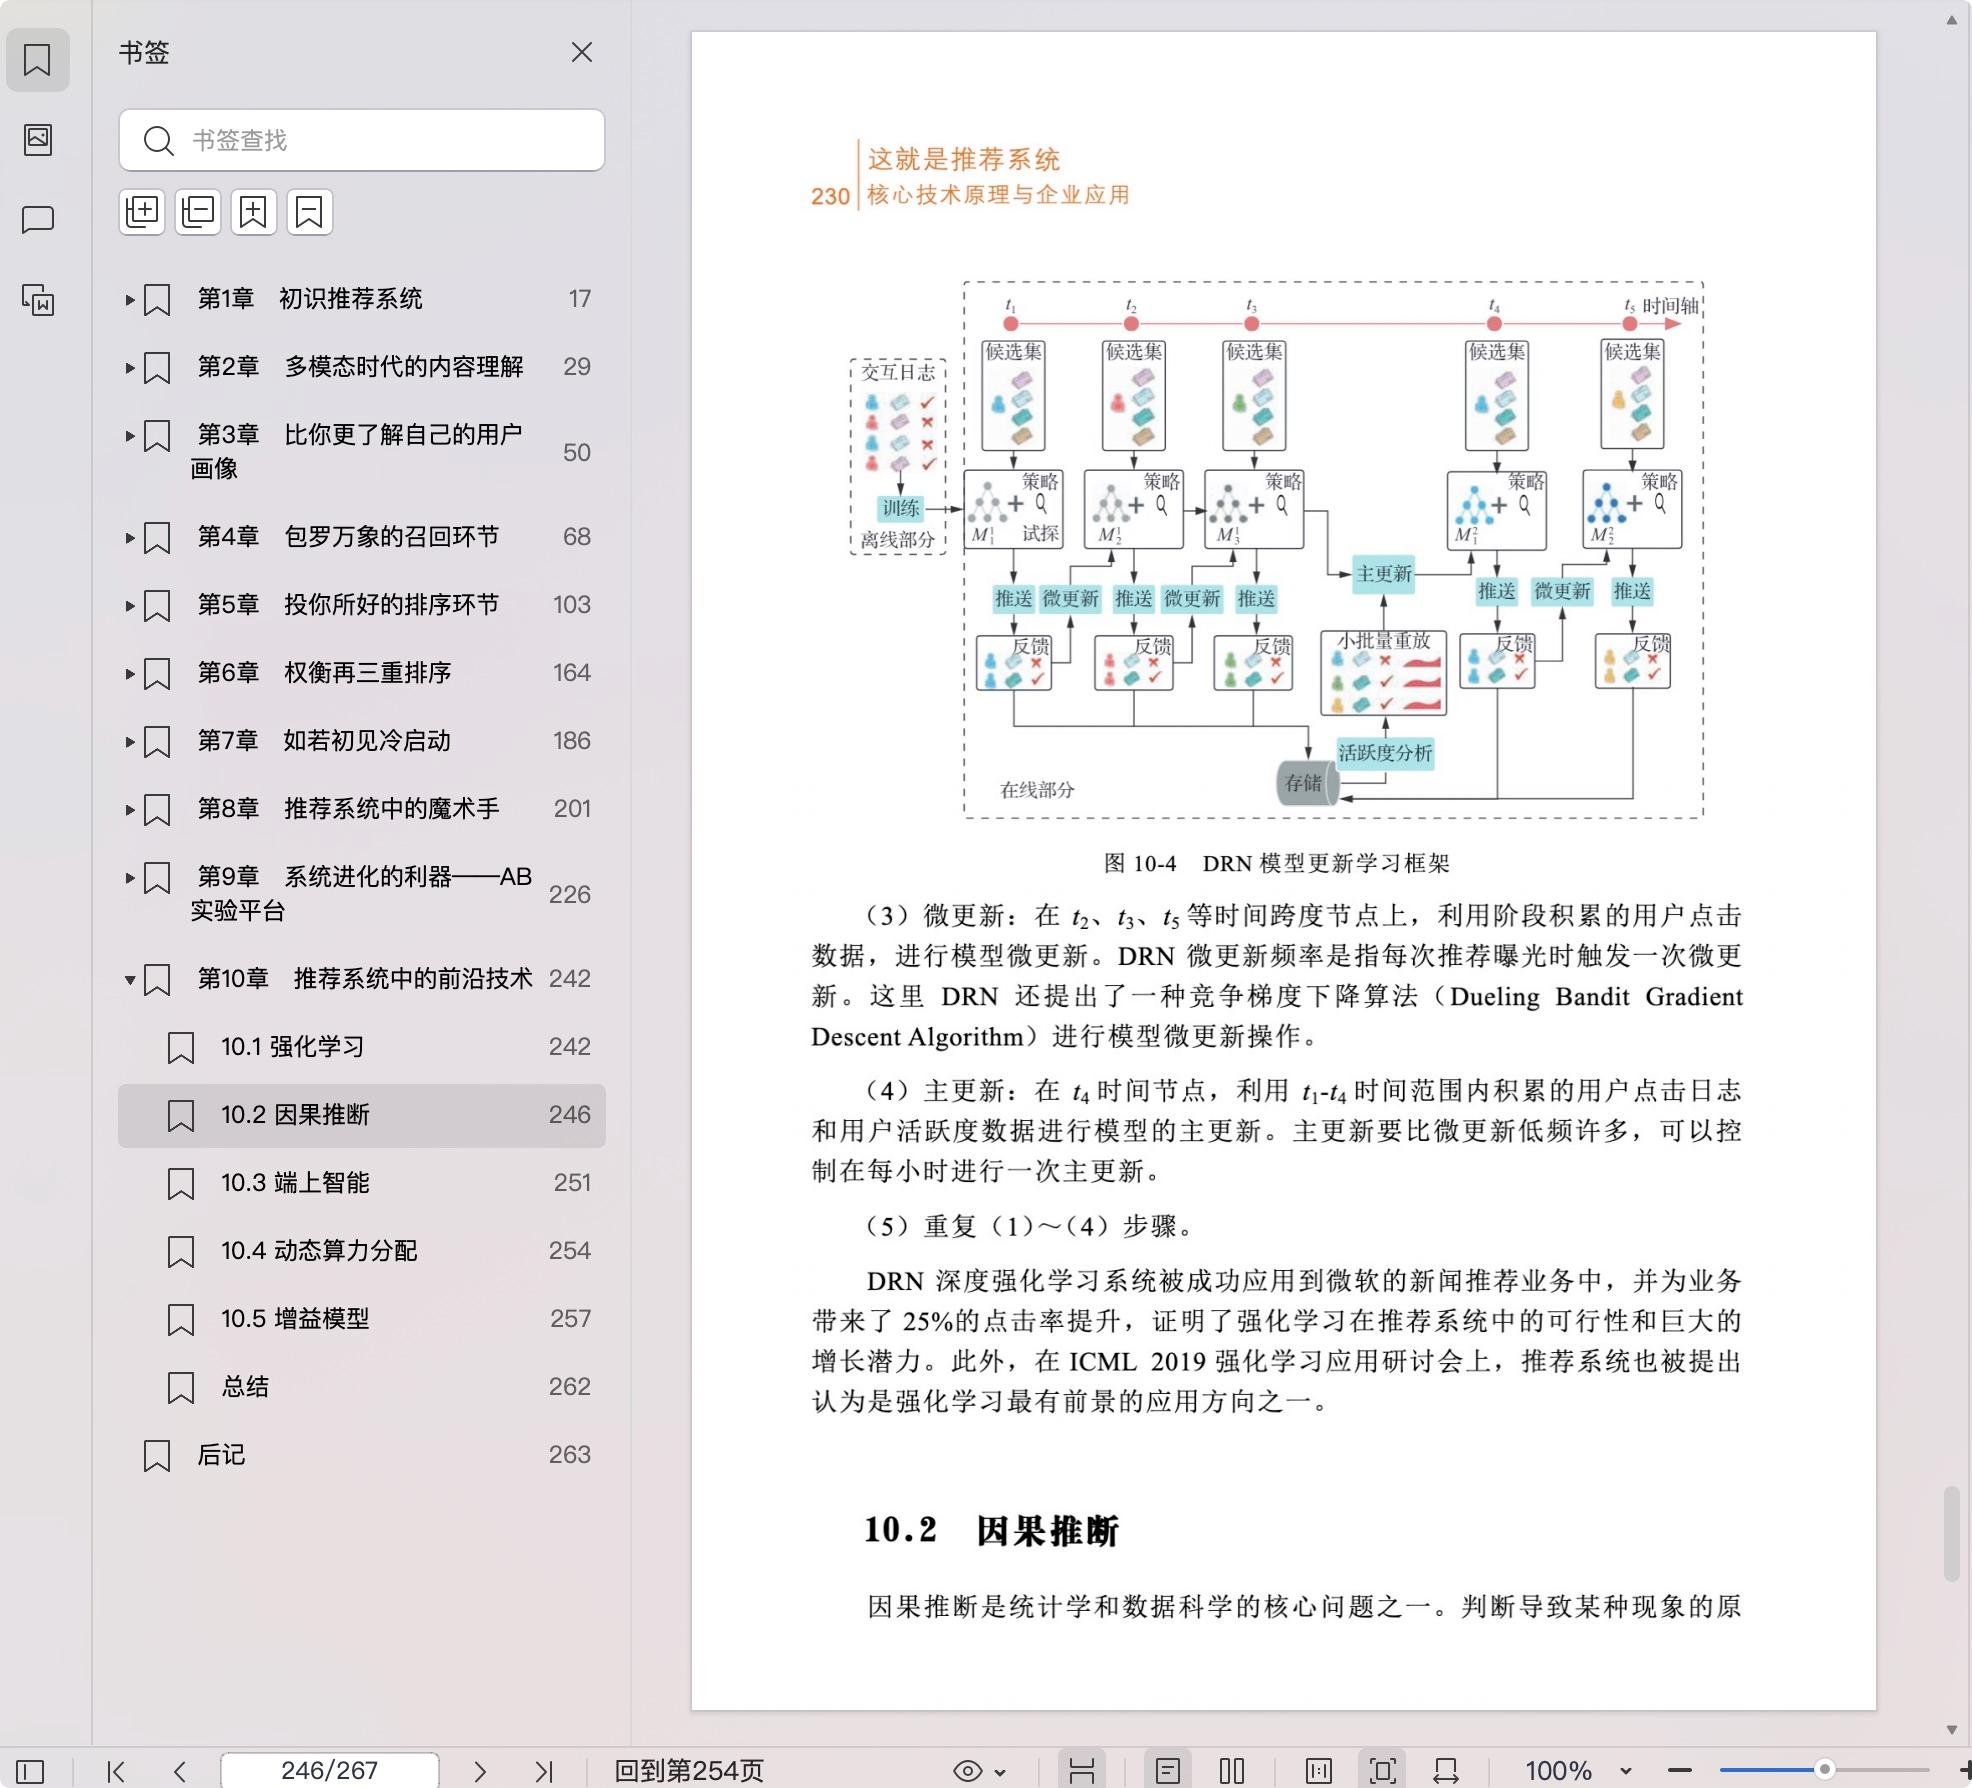This screenshot has width=1972, height=1788.
Task: Expand 第8章 推荐系统中的魔术手
Action: (130, 809)
